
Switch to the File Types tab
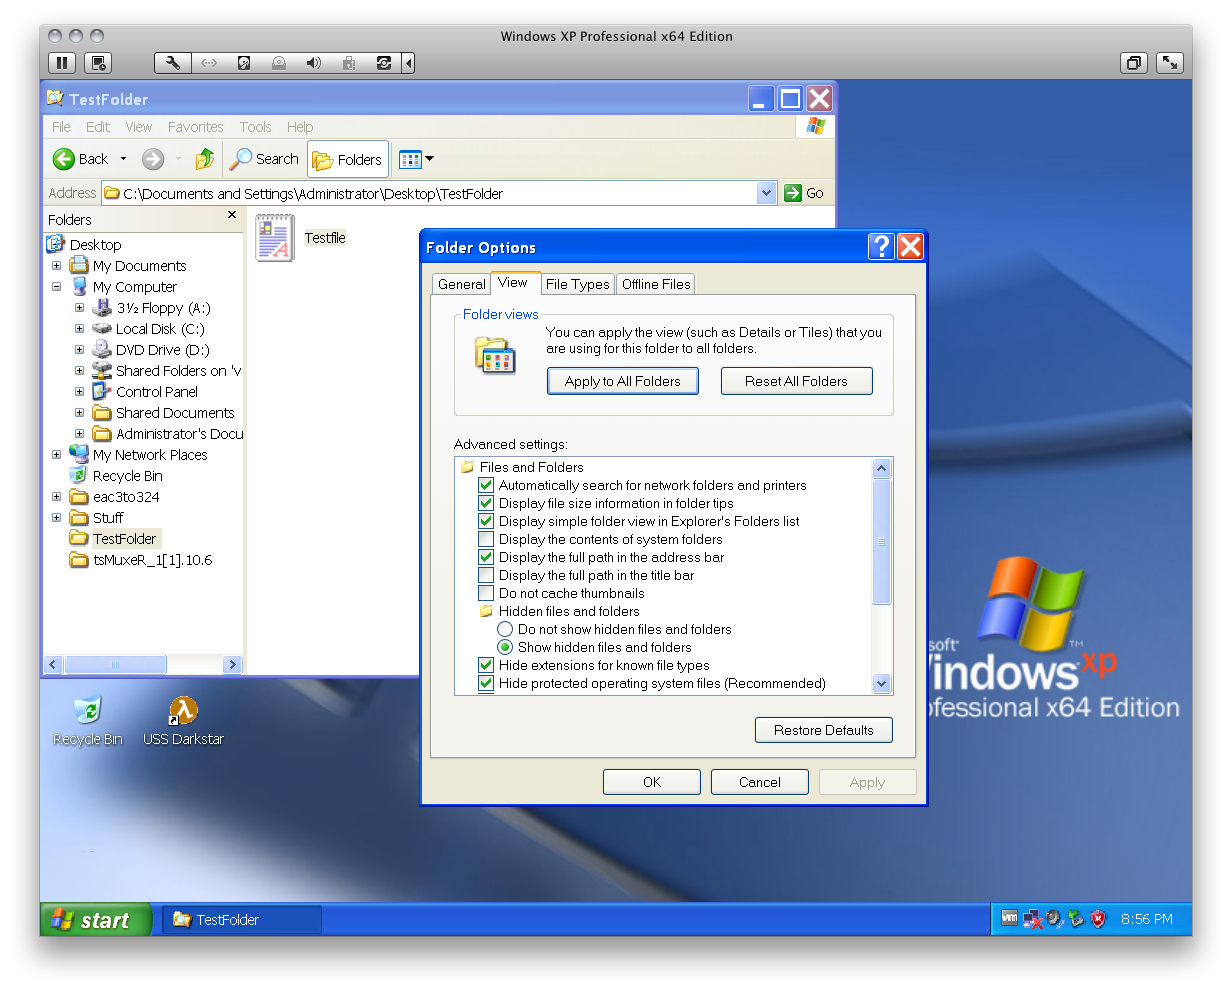coord(578,284)
